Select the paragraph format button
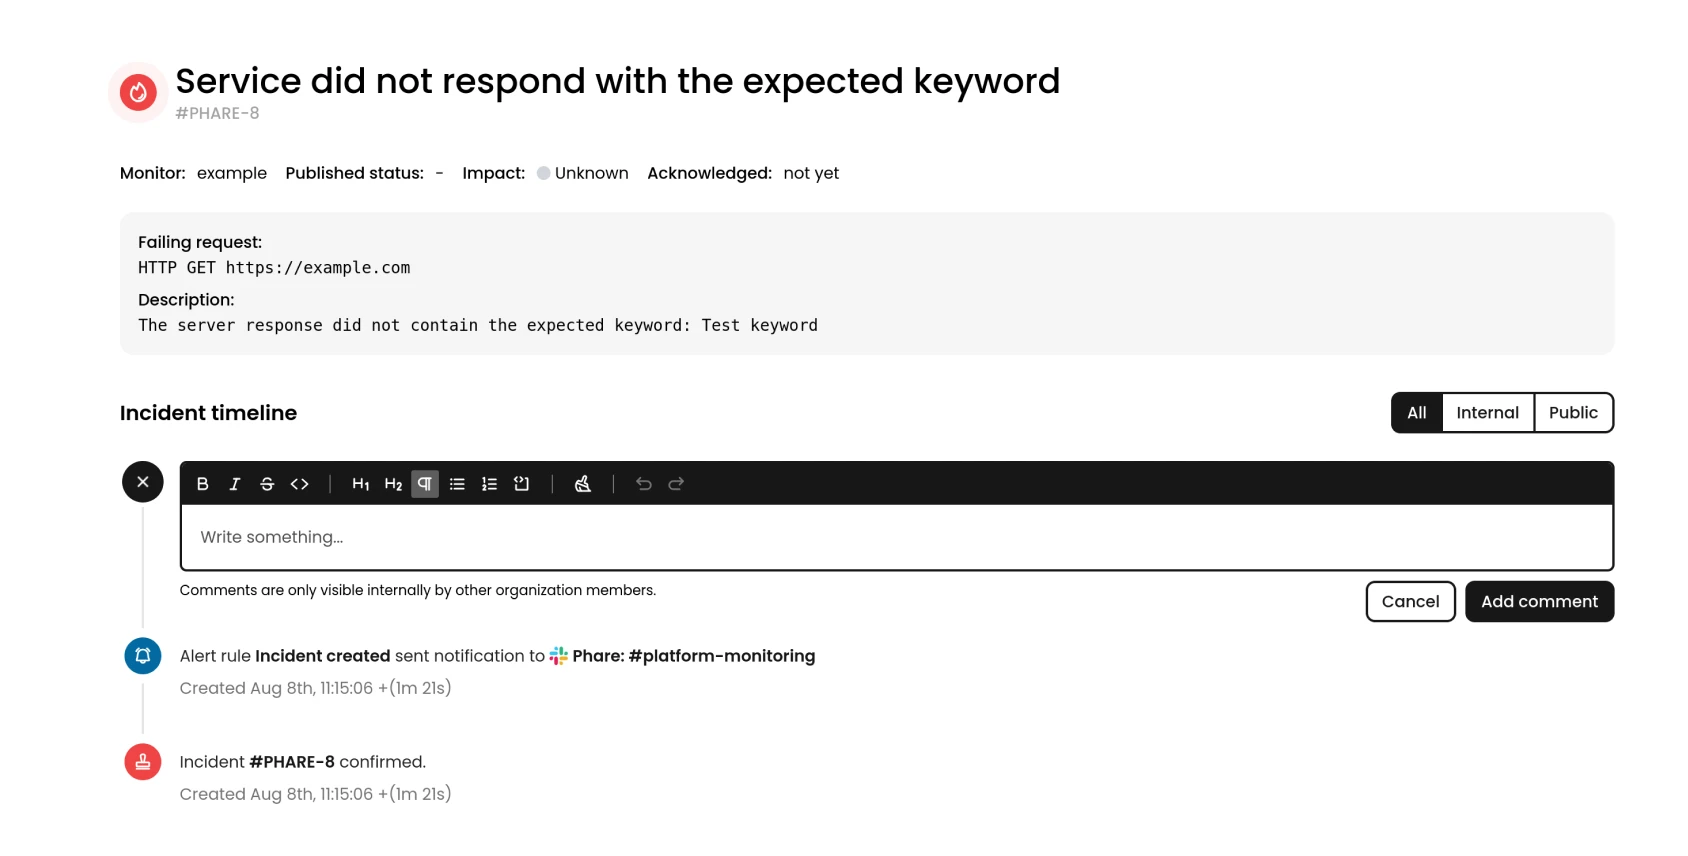This screenshot has height=856, width=1688. point(425,484)
